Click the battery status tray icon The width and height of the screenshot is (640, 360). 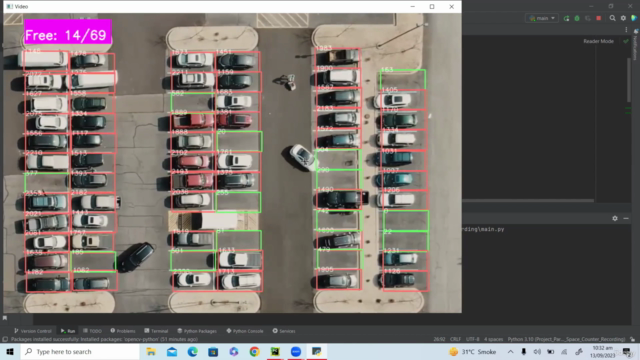coord(551,351)
